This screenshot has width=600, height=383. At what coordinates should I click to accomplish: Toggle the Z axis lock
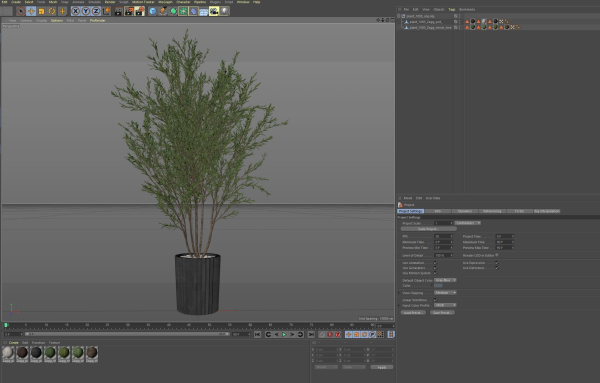point(96,11)
